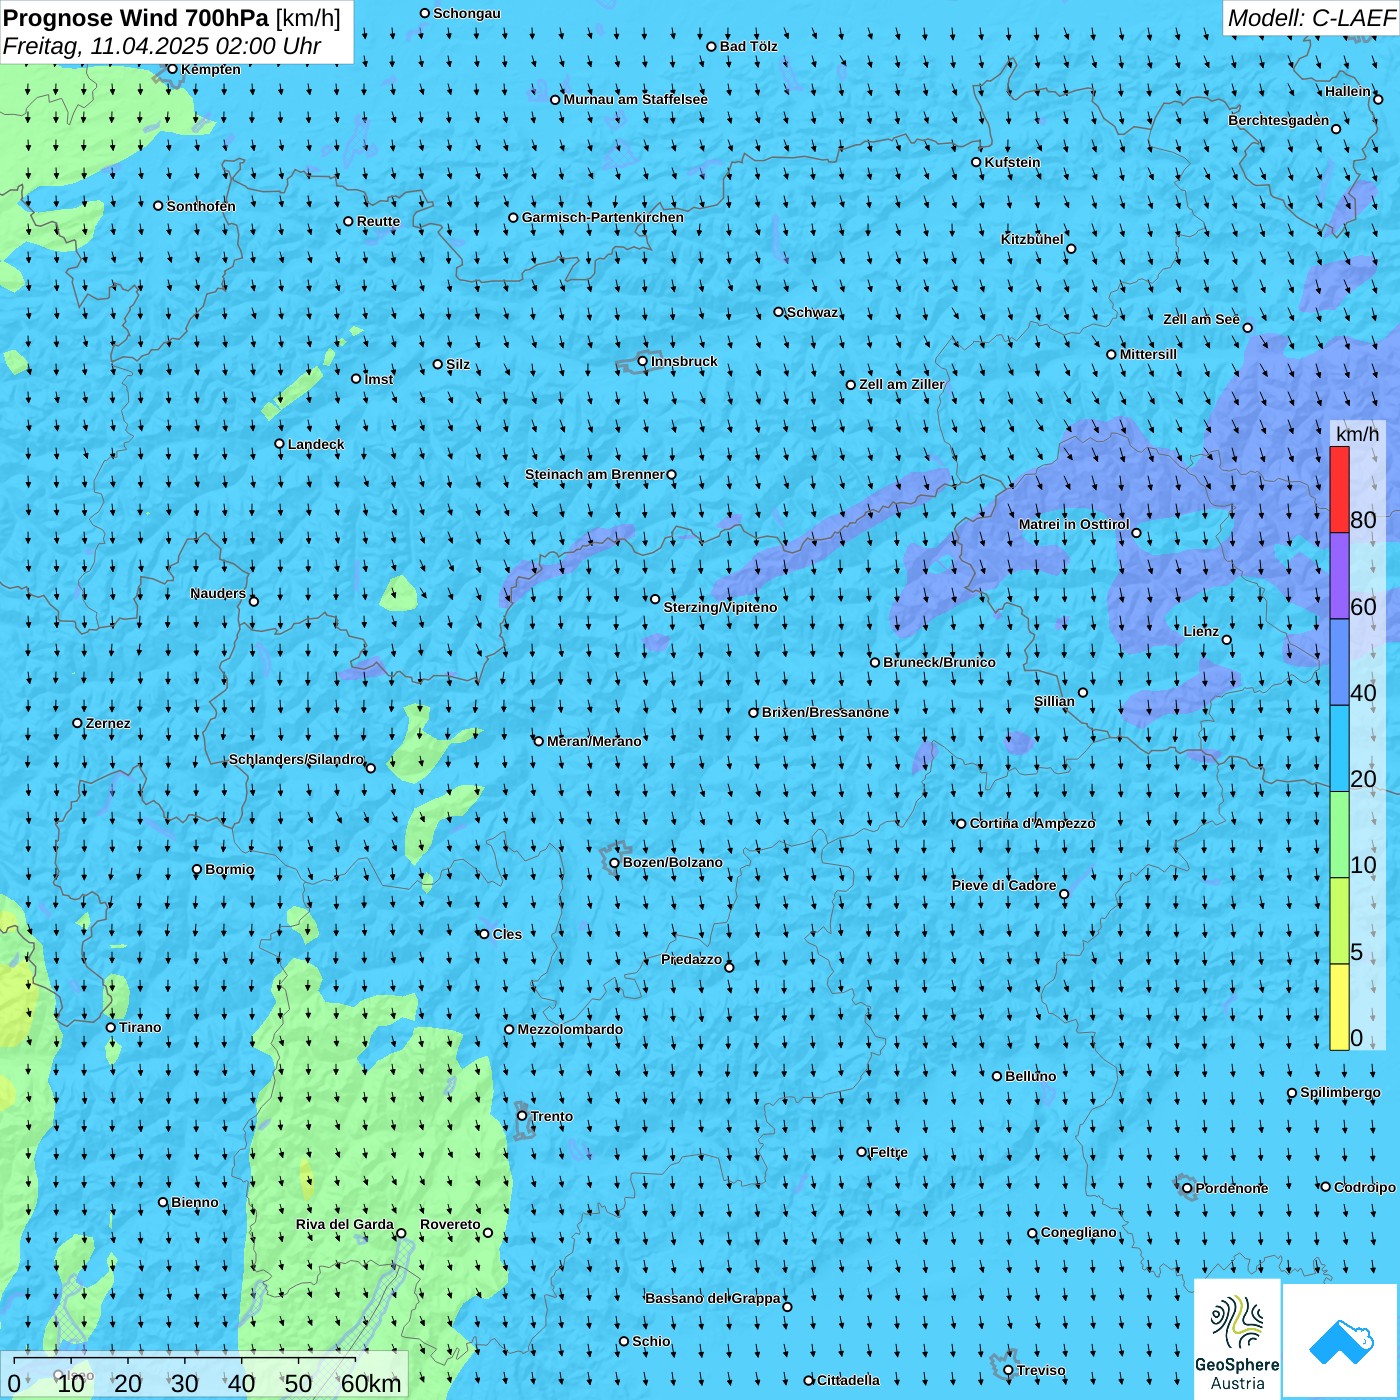Click the Zell am See marker
This screenshot has width=1400, height=1400.
[1248, 327]
